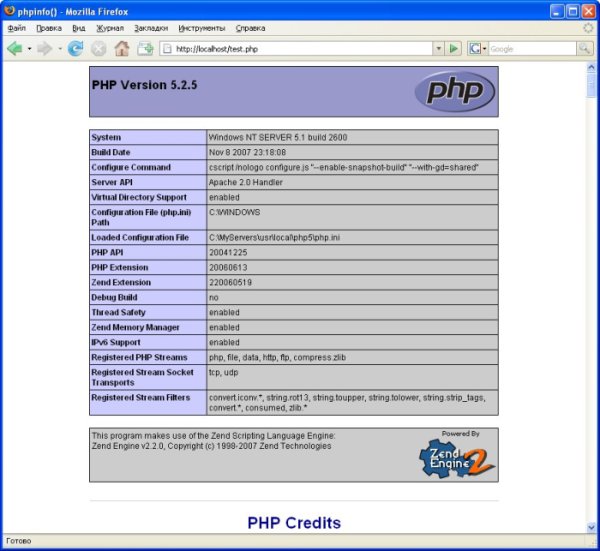Click Registered PHP Streams value

(x=277, y=357)
